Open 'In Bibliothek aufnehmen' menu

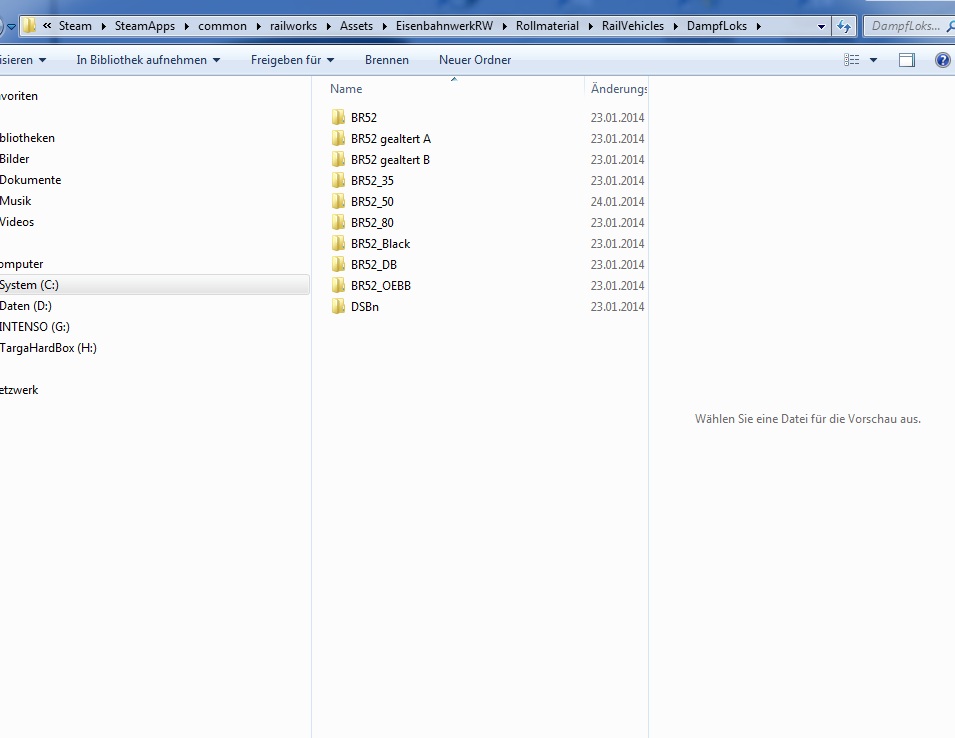click(148, 60)
